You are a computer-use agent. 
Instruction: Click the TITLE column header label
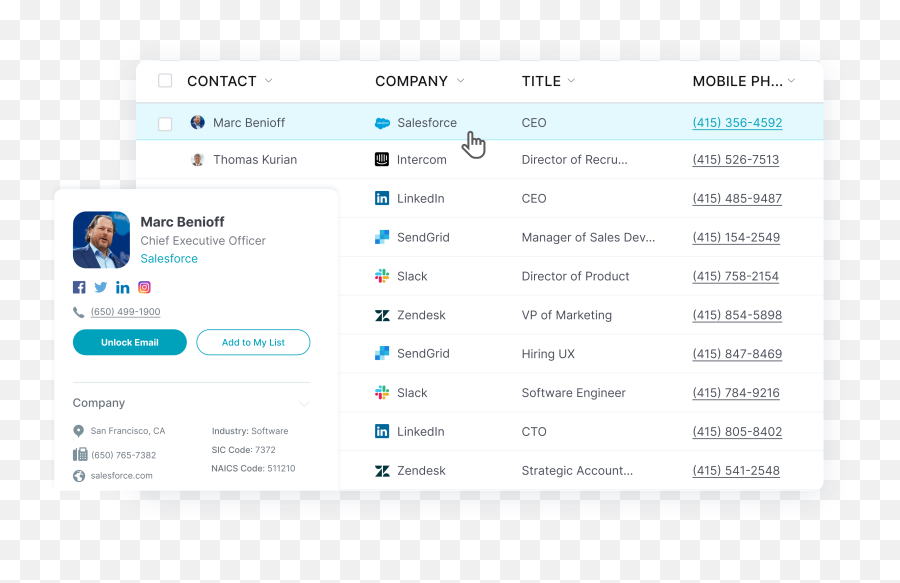(541, 81)
